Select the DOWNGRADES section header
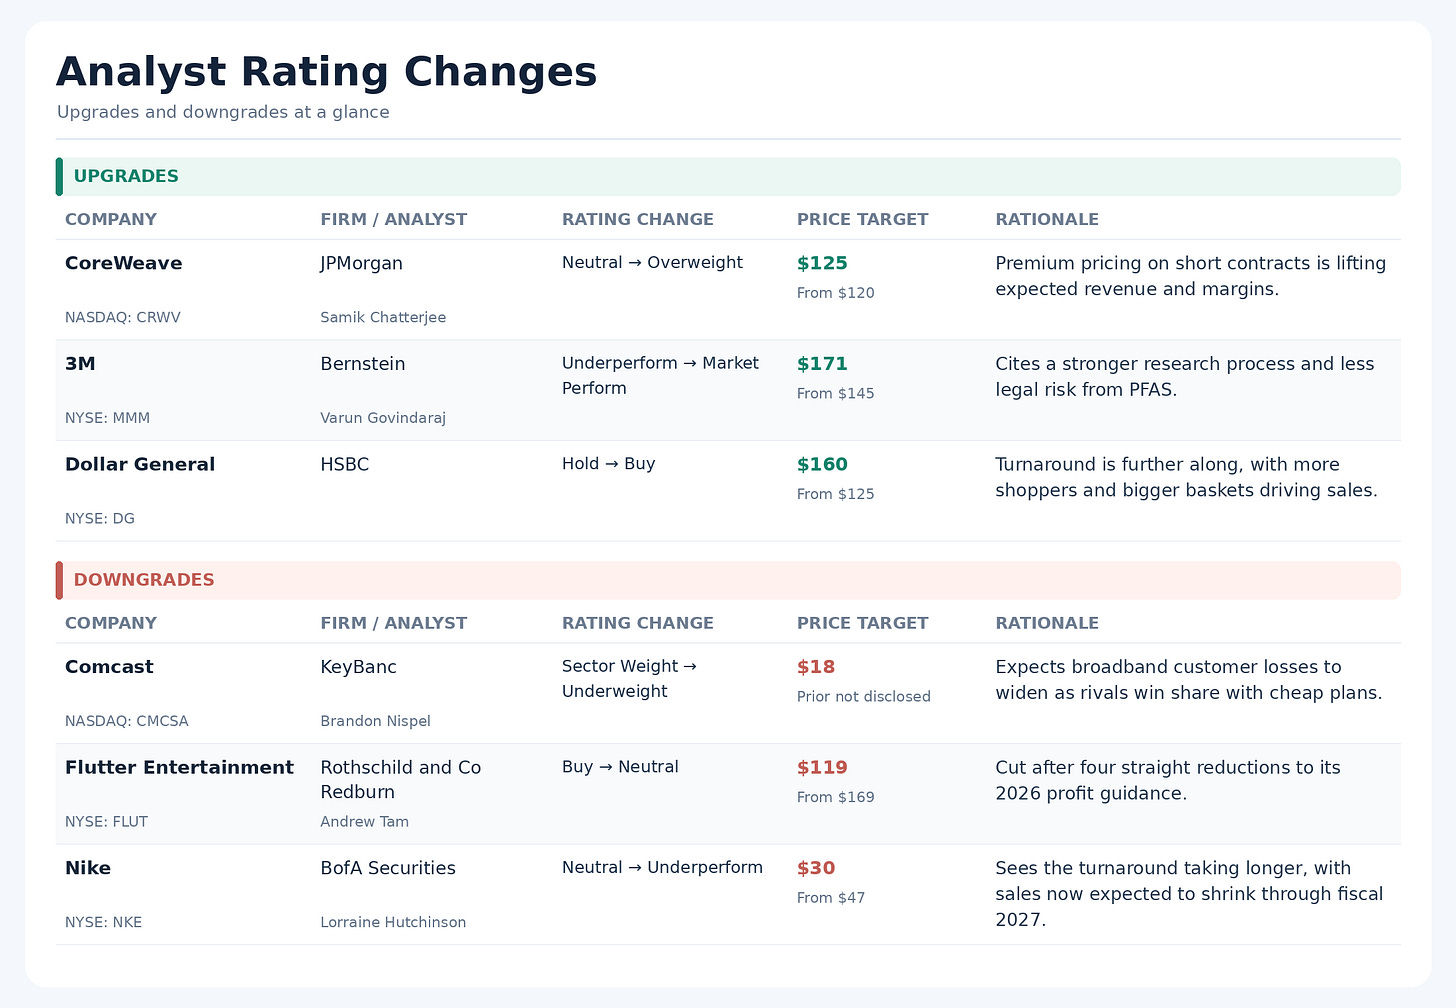Viewport: 1456px width, 1008px height. click(728, 580)
